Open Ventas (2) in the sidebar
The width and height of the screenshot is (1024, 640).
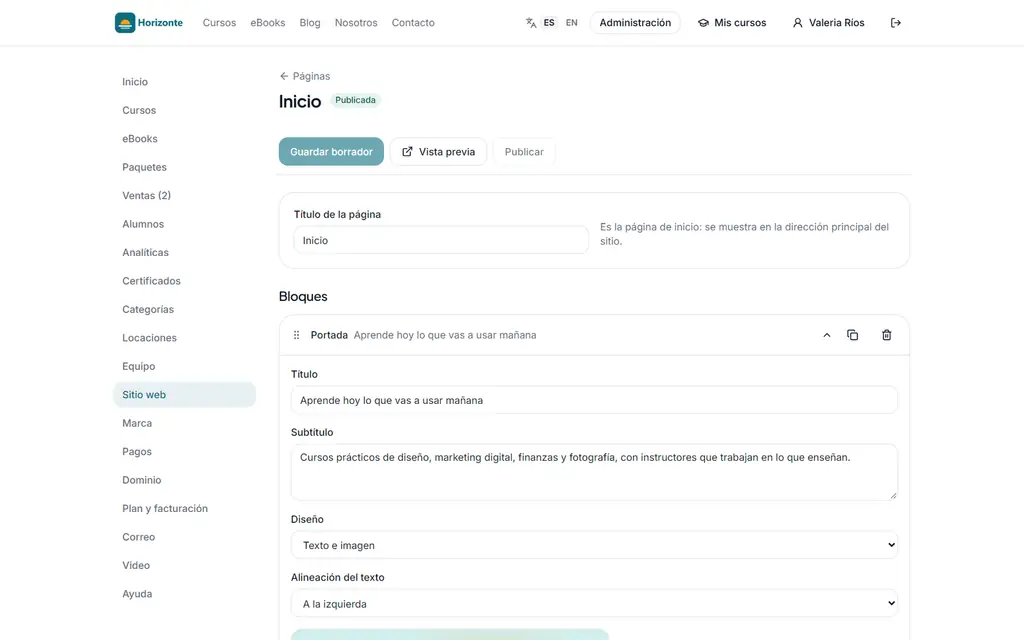184,195
